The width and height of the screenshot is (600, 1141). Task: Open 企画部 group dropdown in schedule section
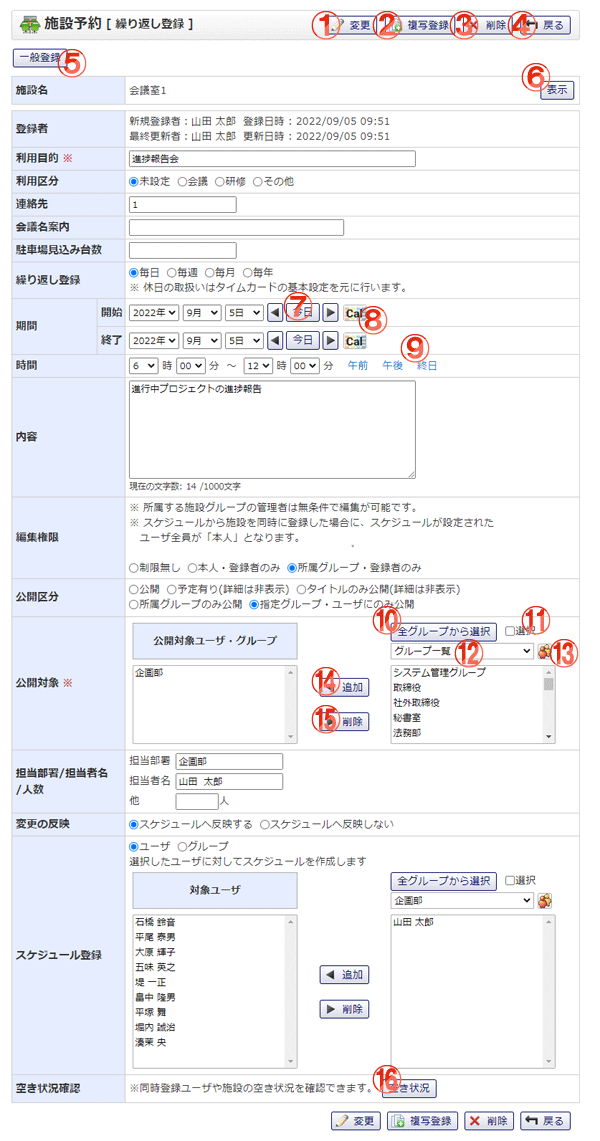pyautogui.click(x=462, y=901)
